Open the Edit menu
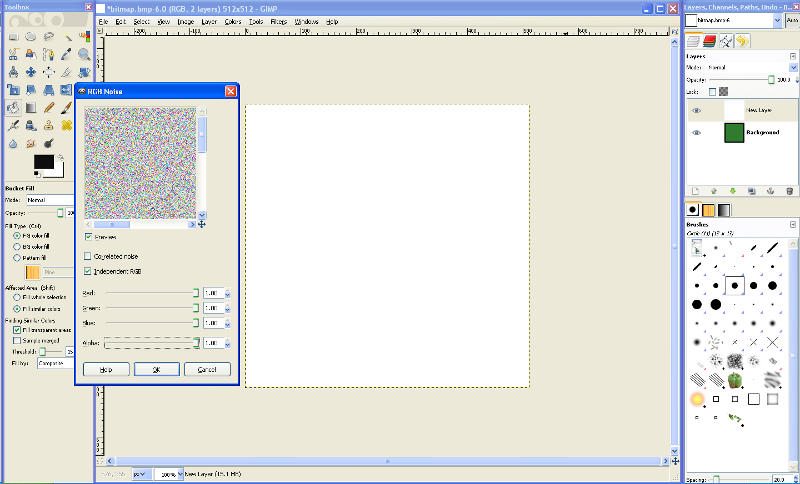 [x=120, y=22]
